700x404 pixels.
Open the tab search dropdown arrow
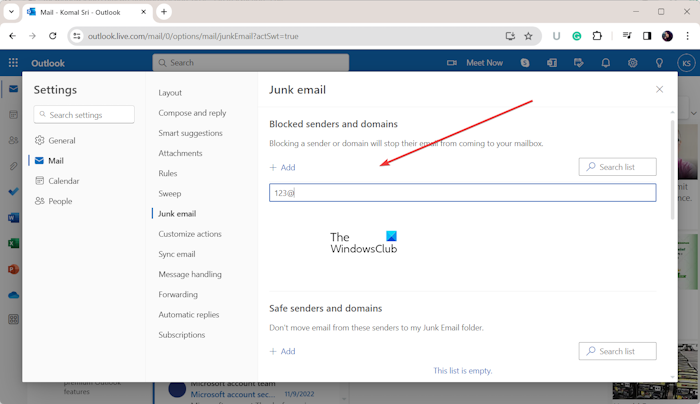click(11, 12)
